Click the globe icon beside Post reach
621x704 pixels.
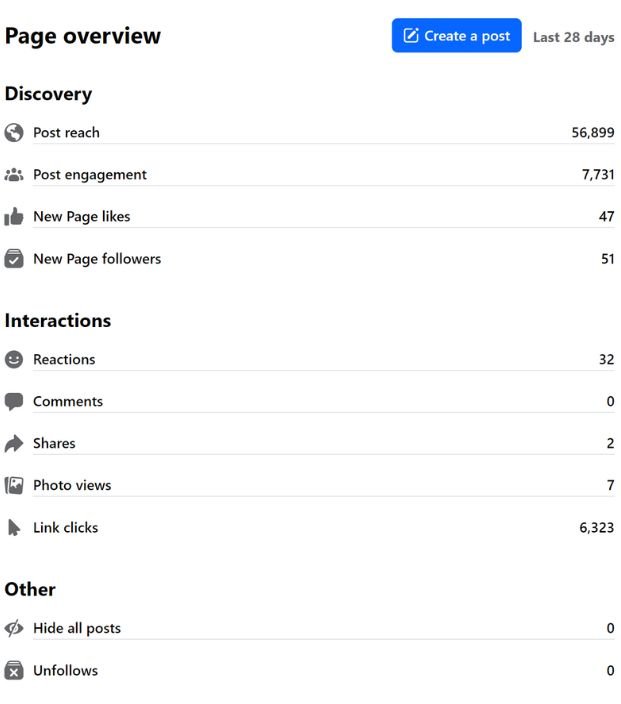click(14, 133)
